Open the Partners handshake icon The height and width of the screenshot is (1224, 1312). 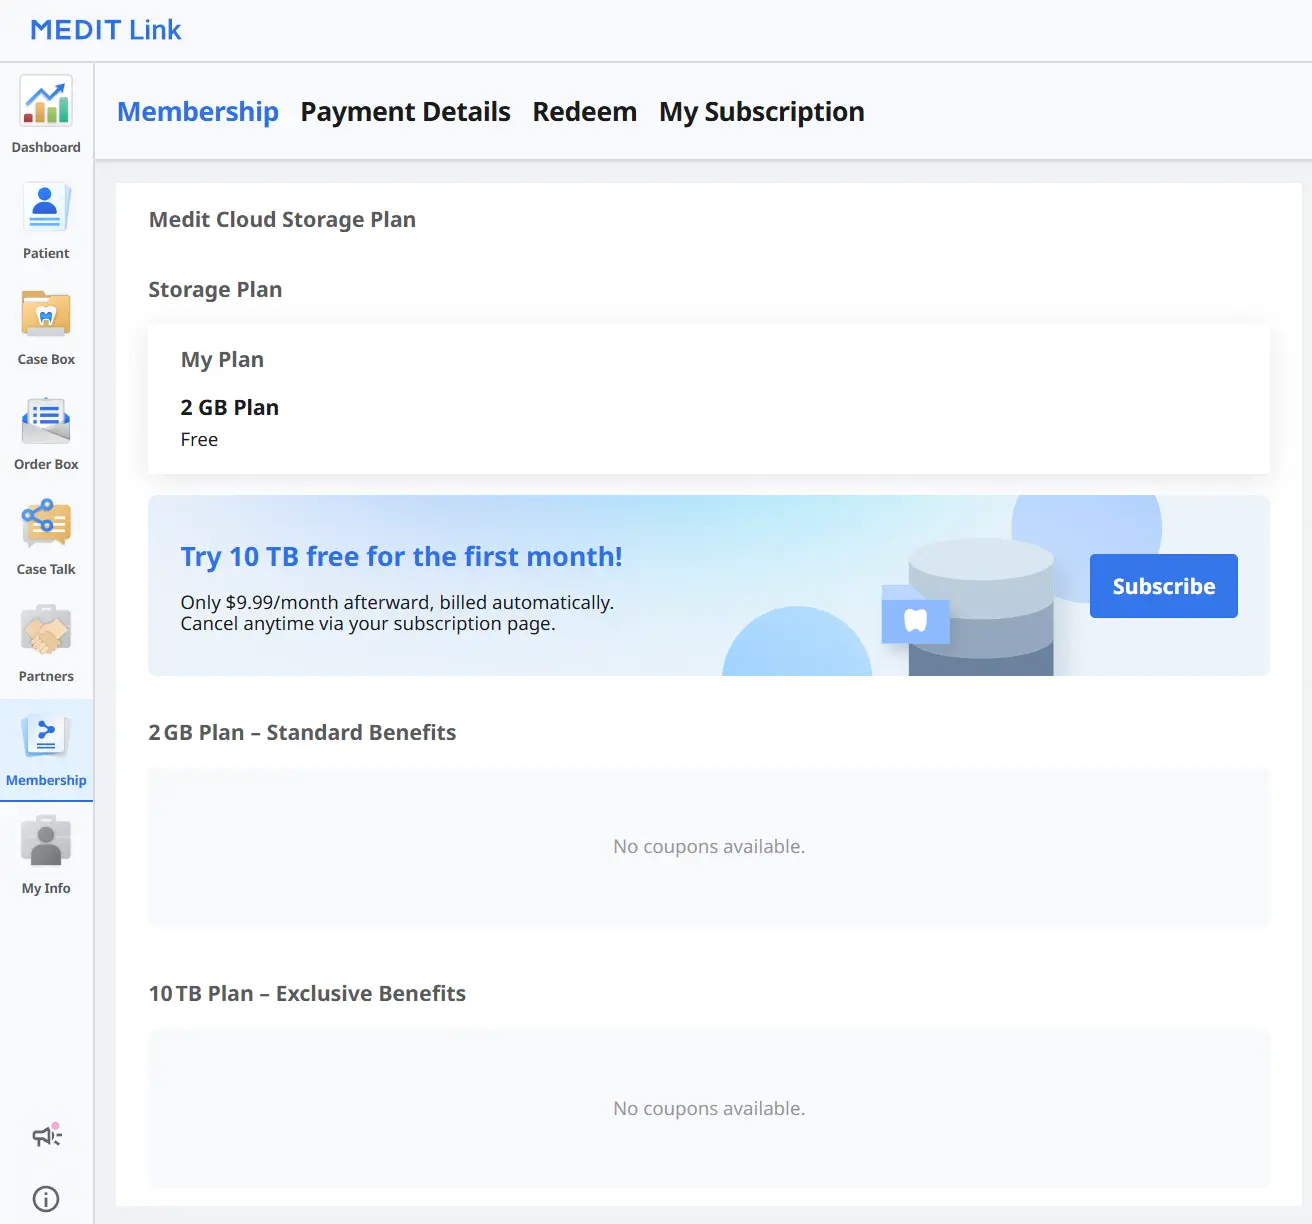tap(46, 631)
